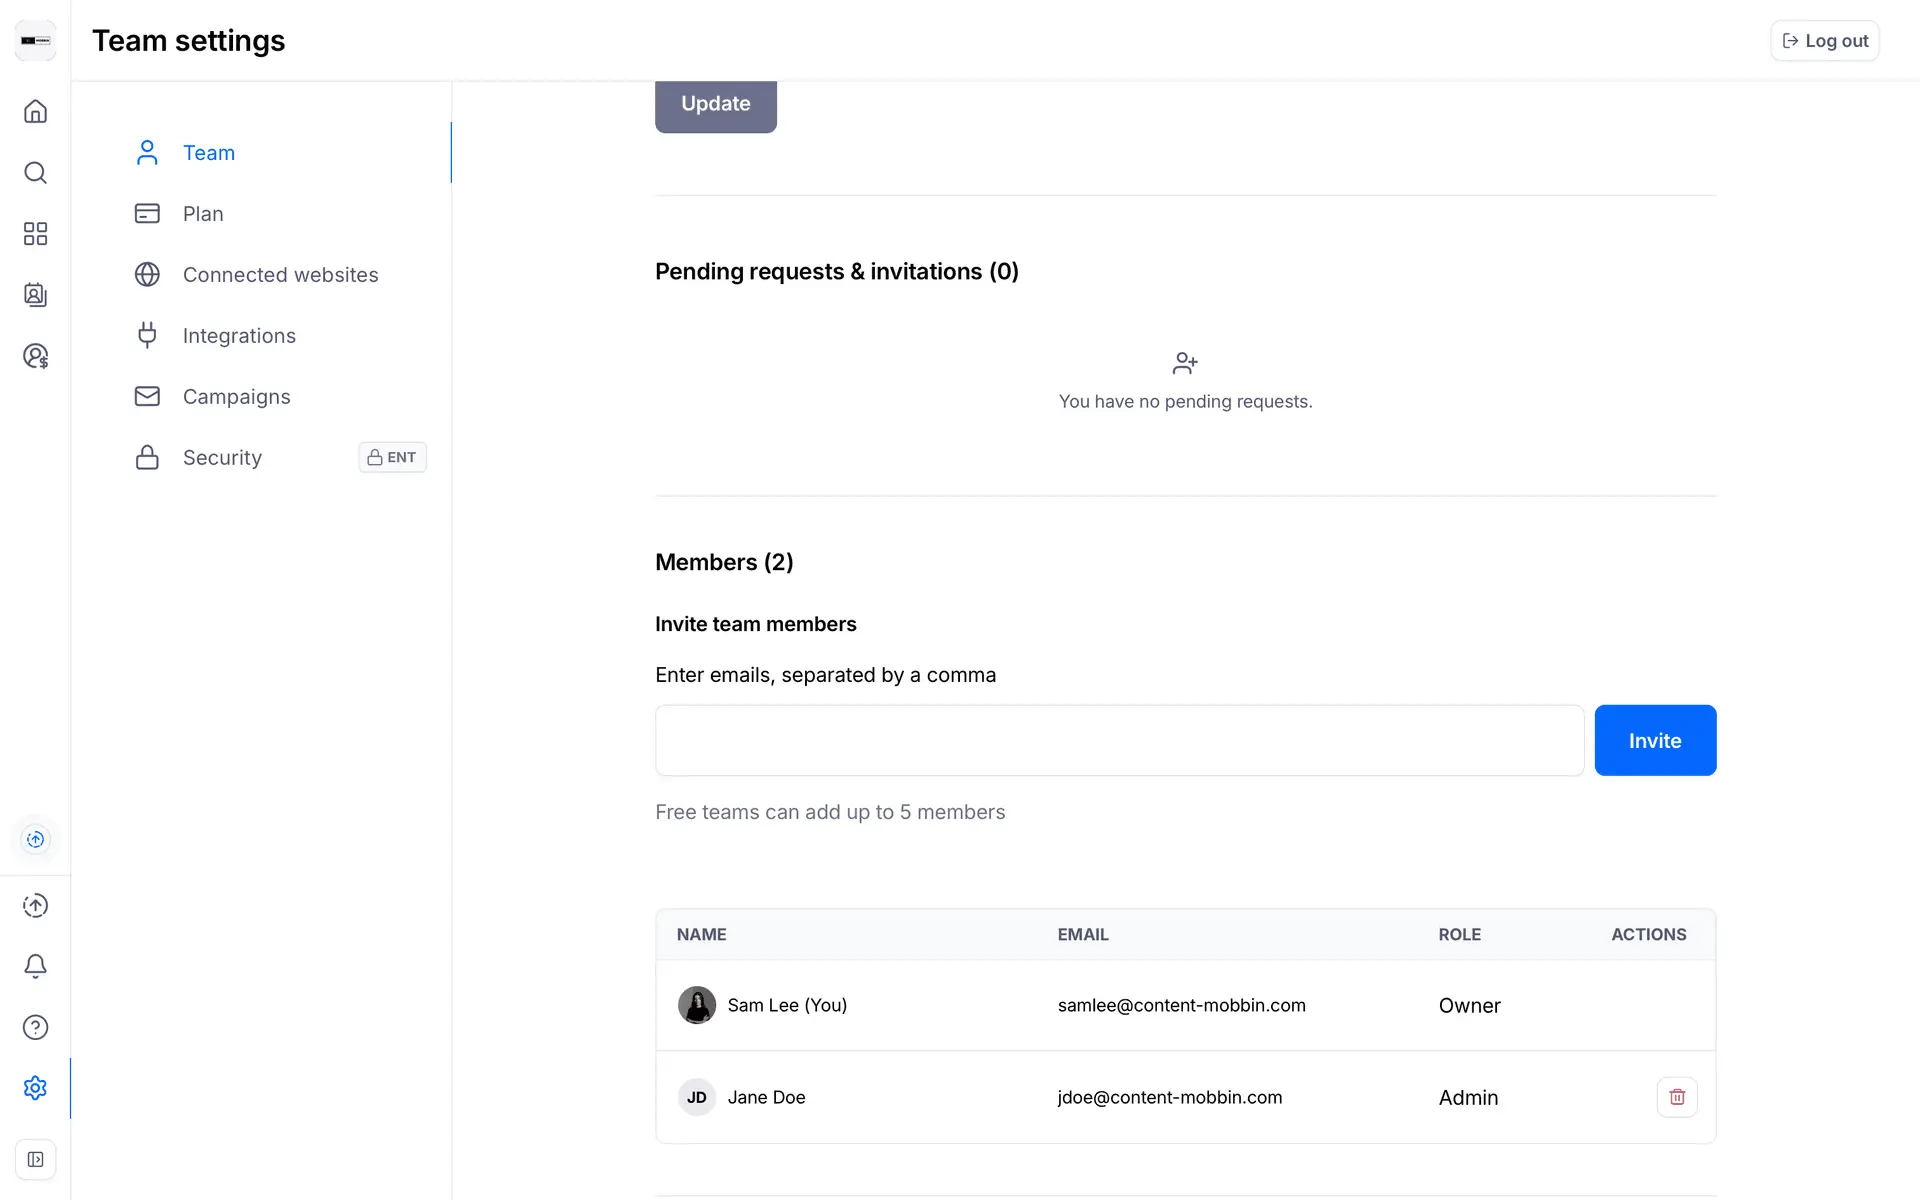
Task: Open the home icon in sidebar
Action: [x=35, y=111]
